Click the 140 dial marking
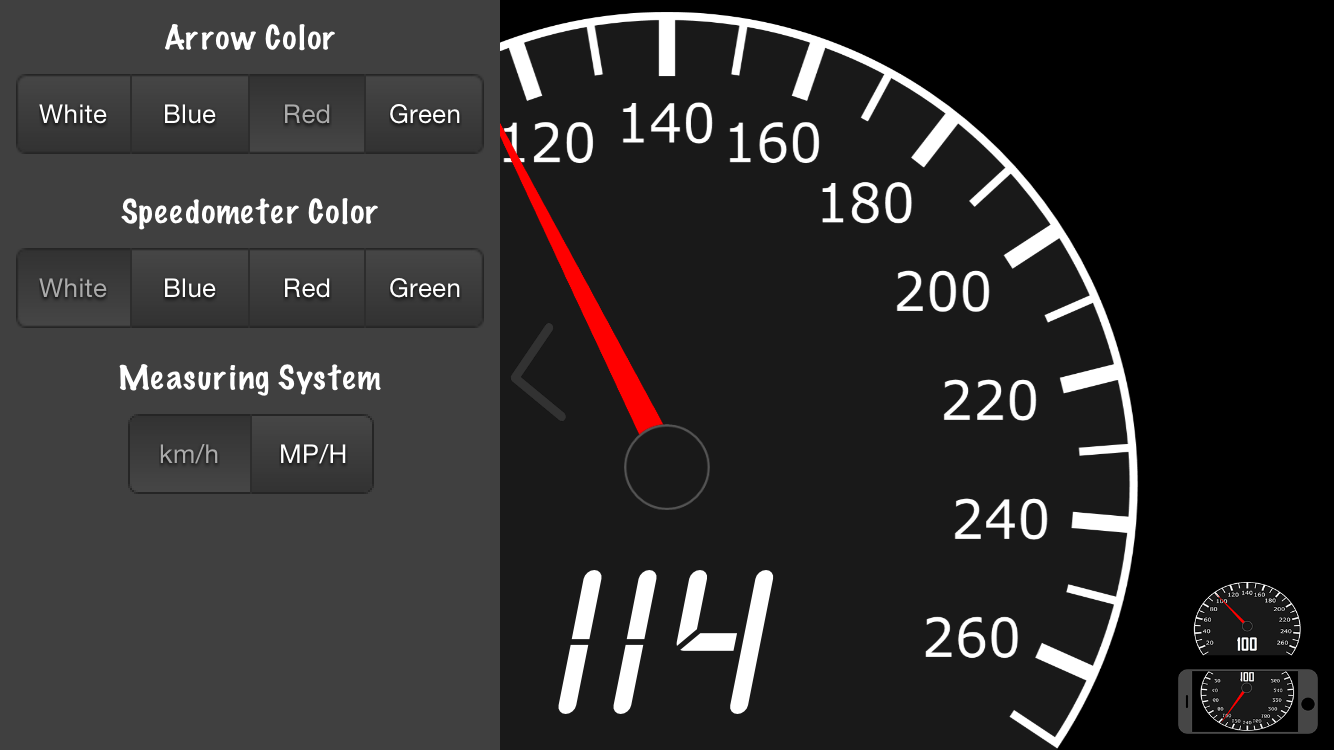Screen dimensions: 1334x750 tap(667, 125)
